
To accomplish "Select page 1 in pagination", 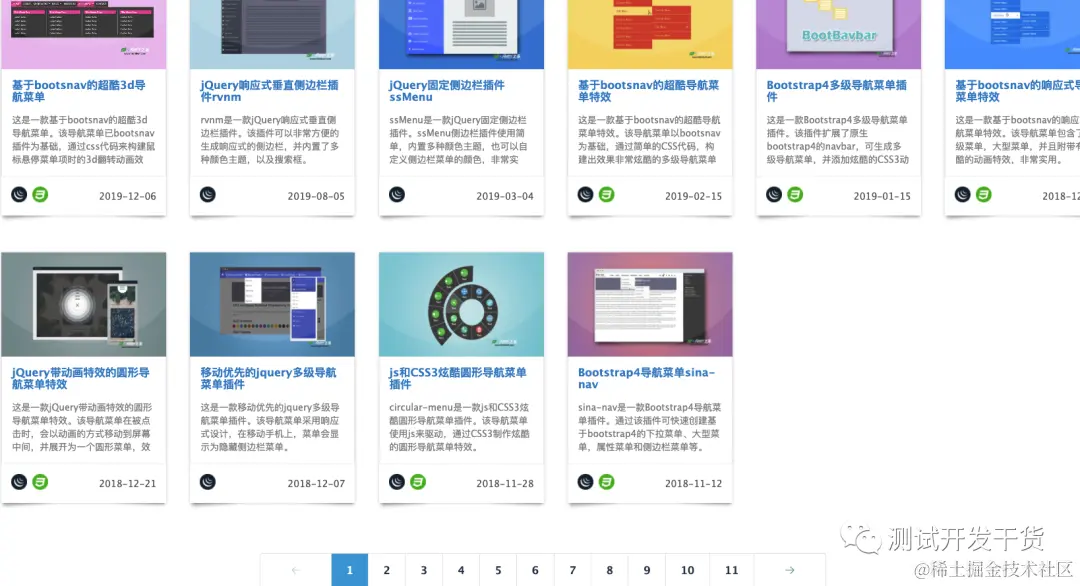I will tap(349, 570).
